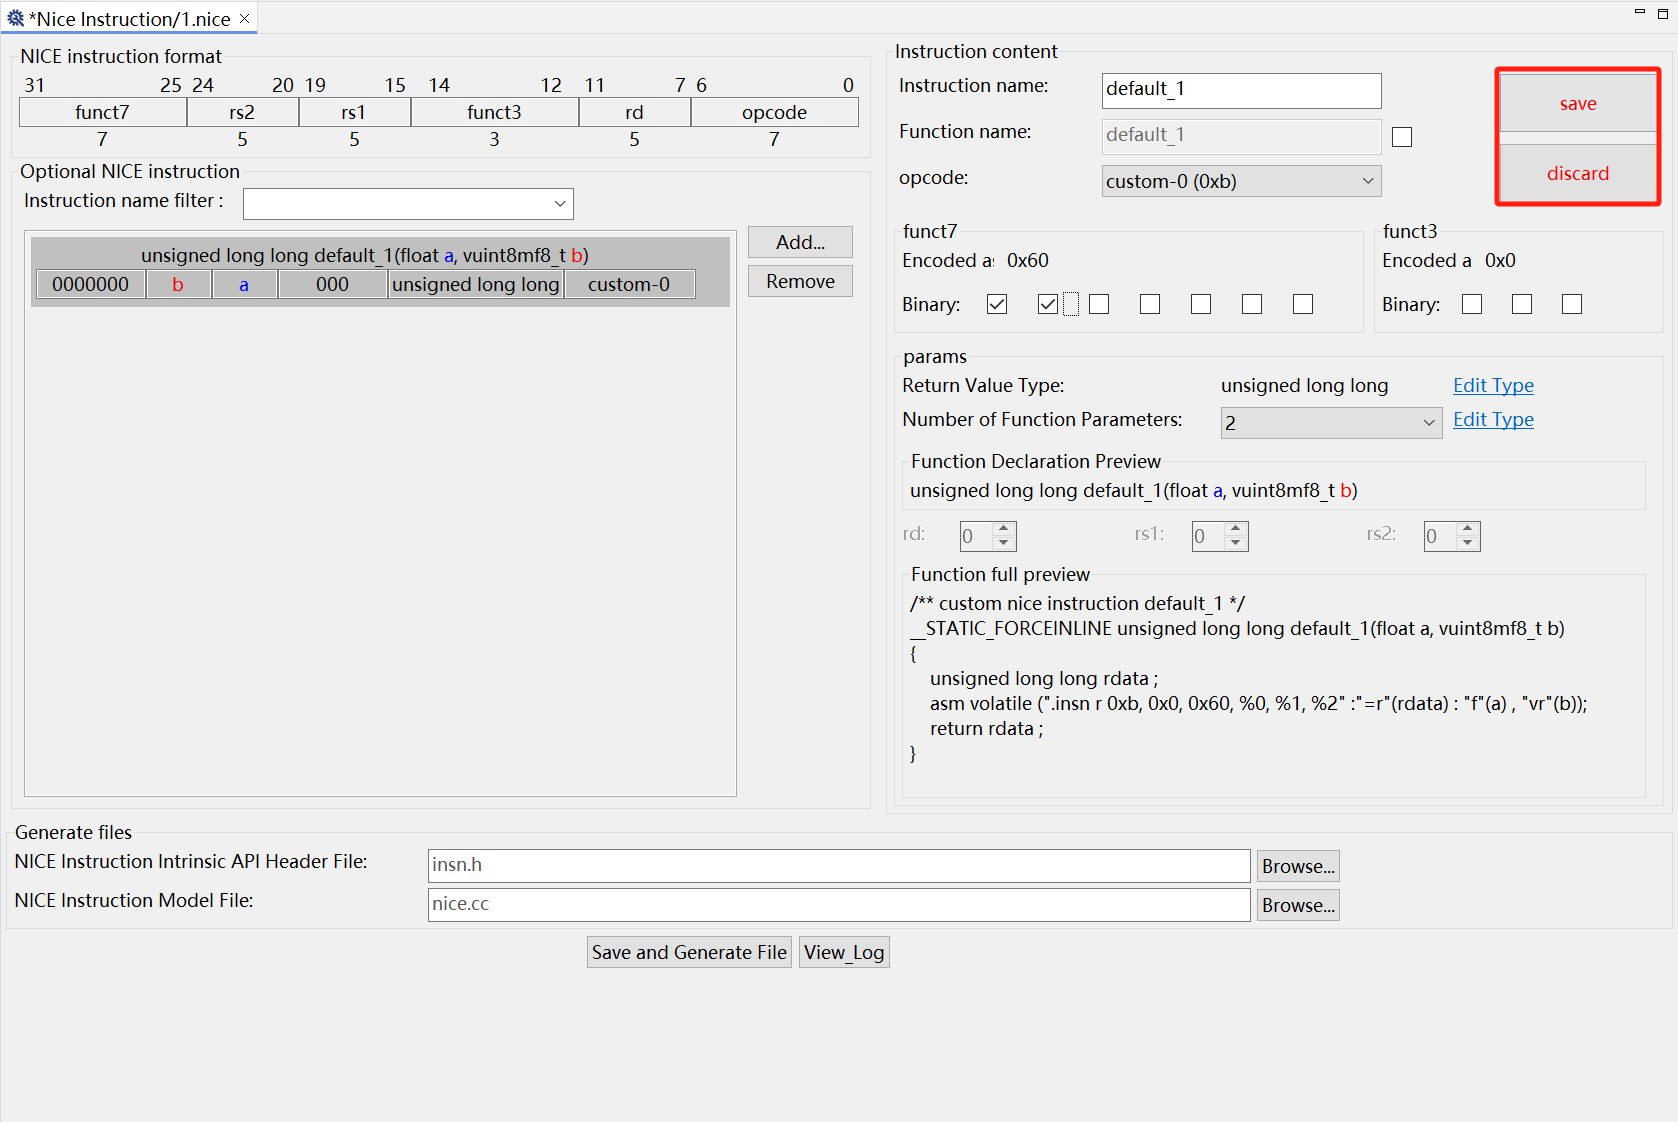Increment the rd spinner up arrow
The height and width of the screenshot is (1122, 1678).
click(x=1004, y=528)
